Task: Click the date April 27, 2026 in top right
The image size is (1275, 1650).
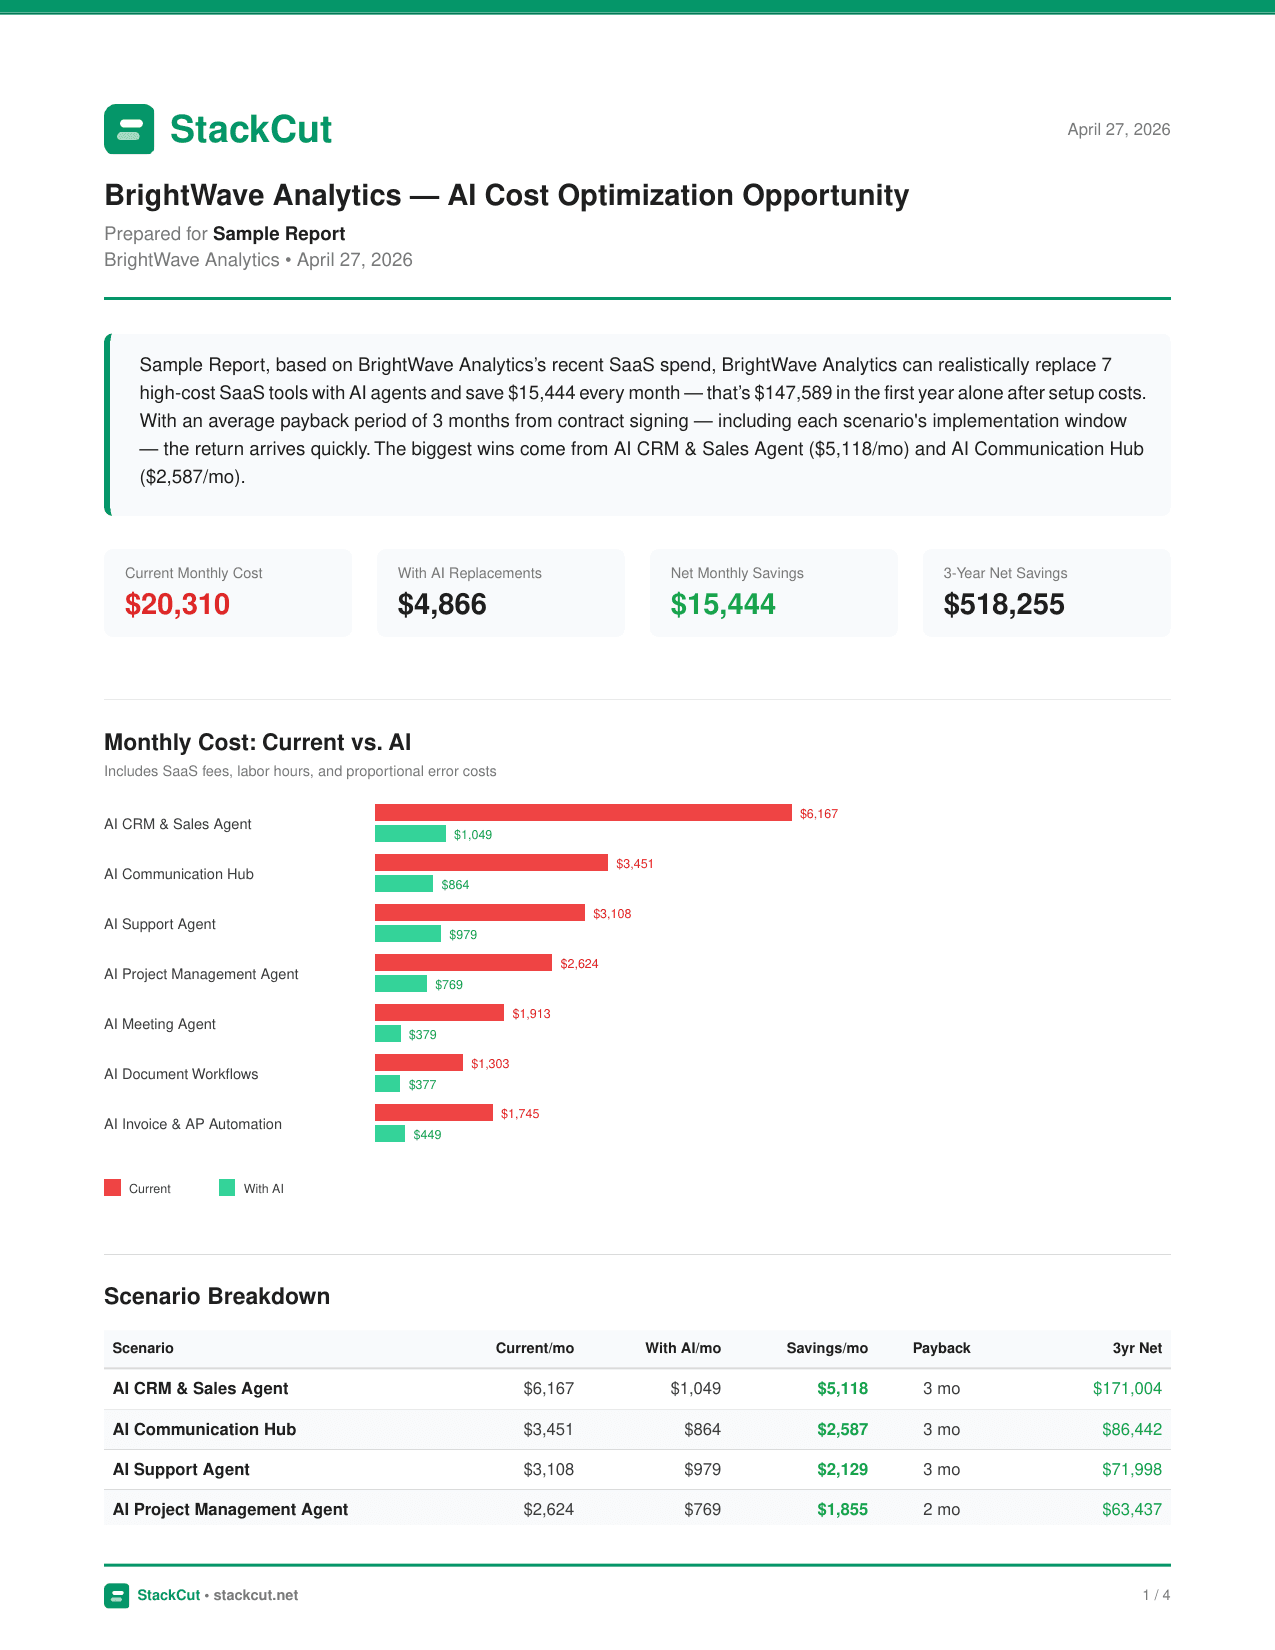Action: (x=1119, y=129)
